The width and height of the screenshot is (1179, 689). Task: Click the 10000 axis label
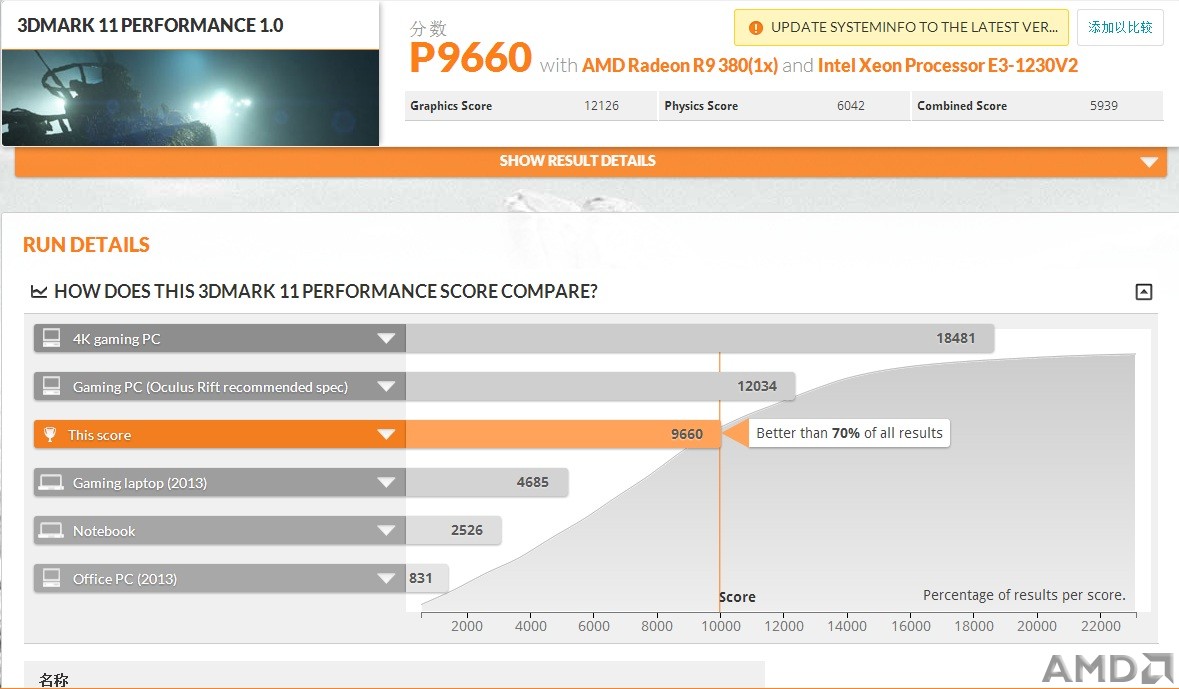tap(720, 626)
